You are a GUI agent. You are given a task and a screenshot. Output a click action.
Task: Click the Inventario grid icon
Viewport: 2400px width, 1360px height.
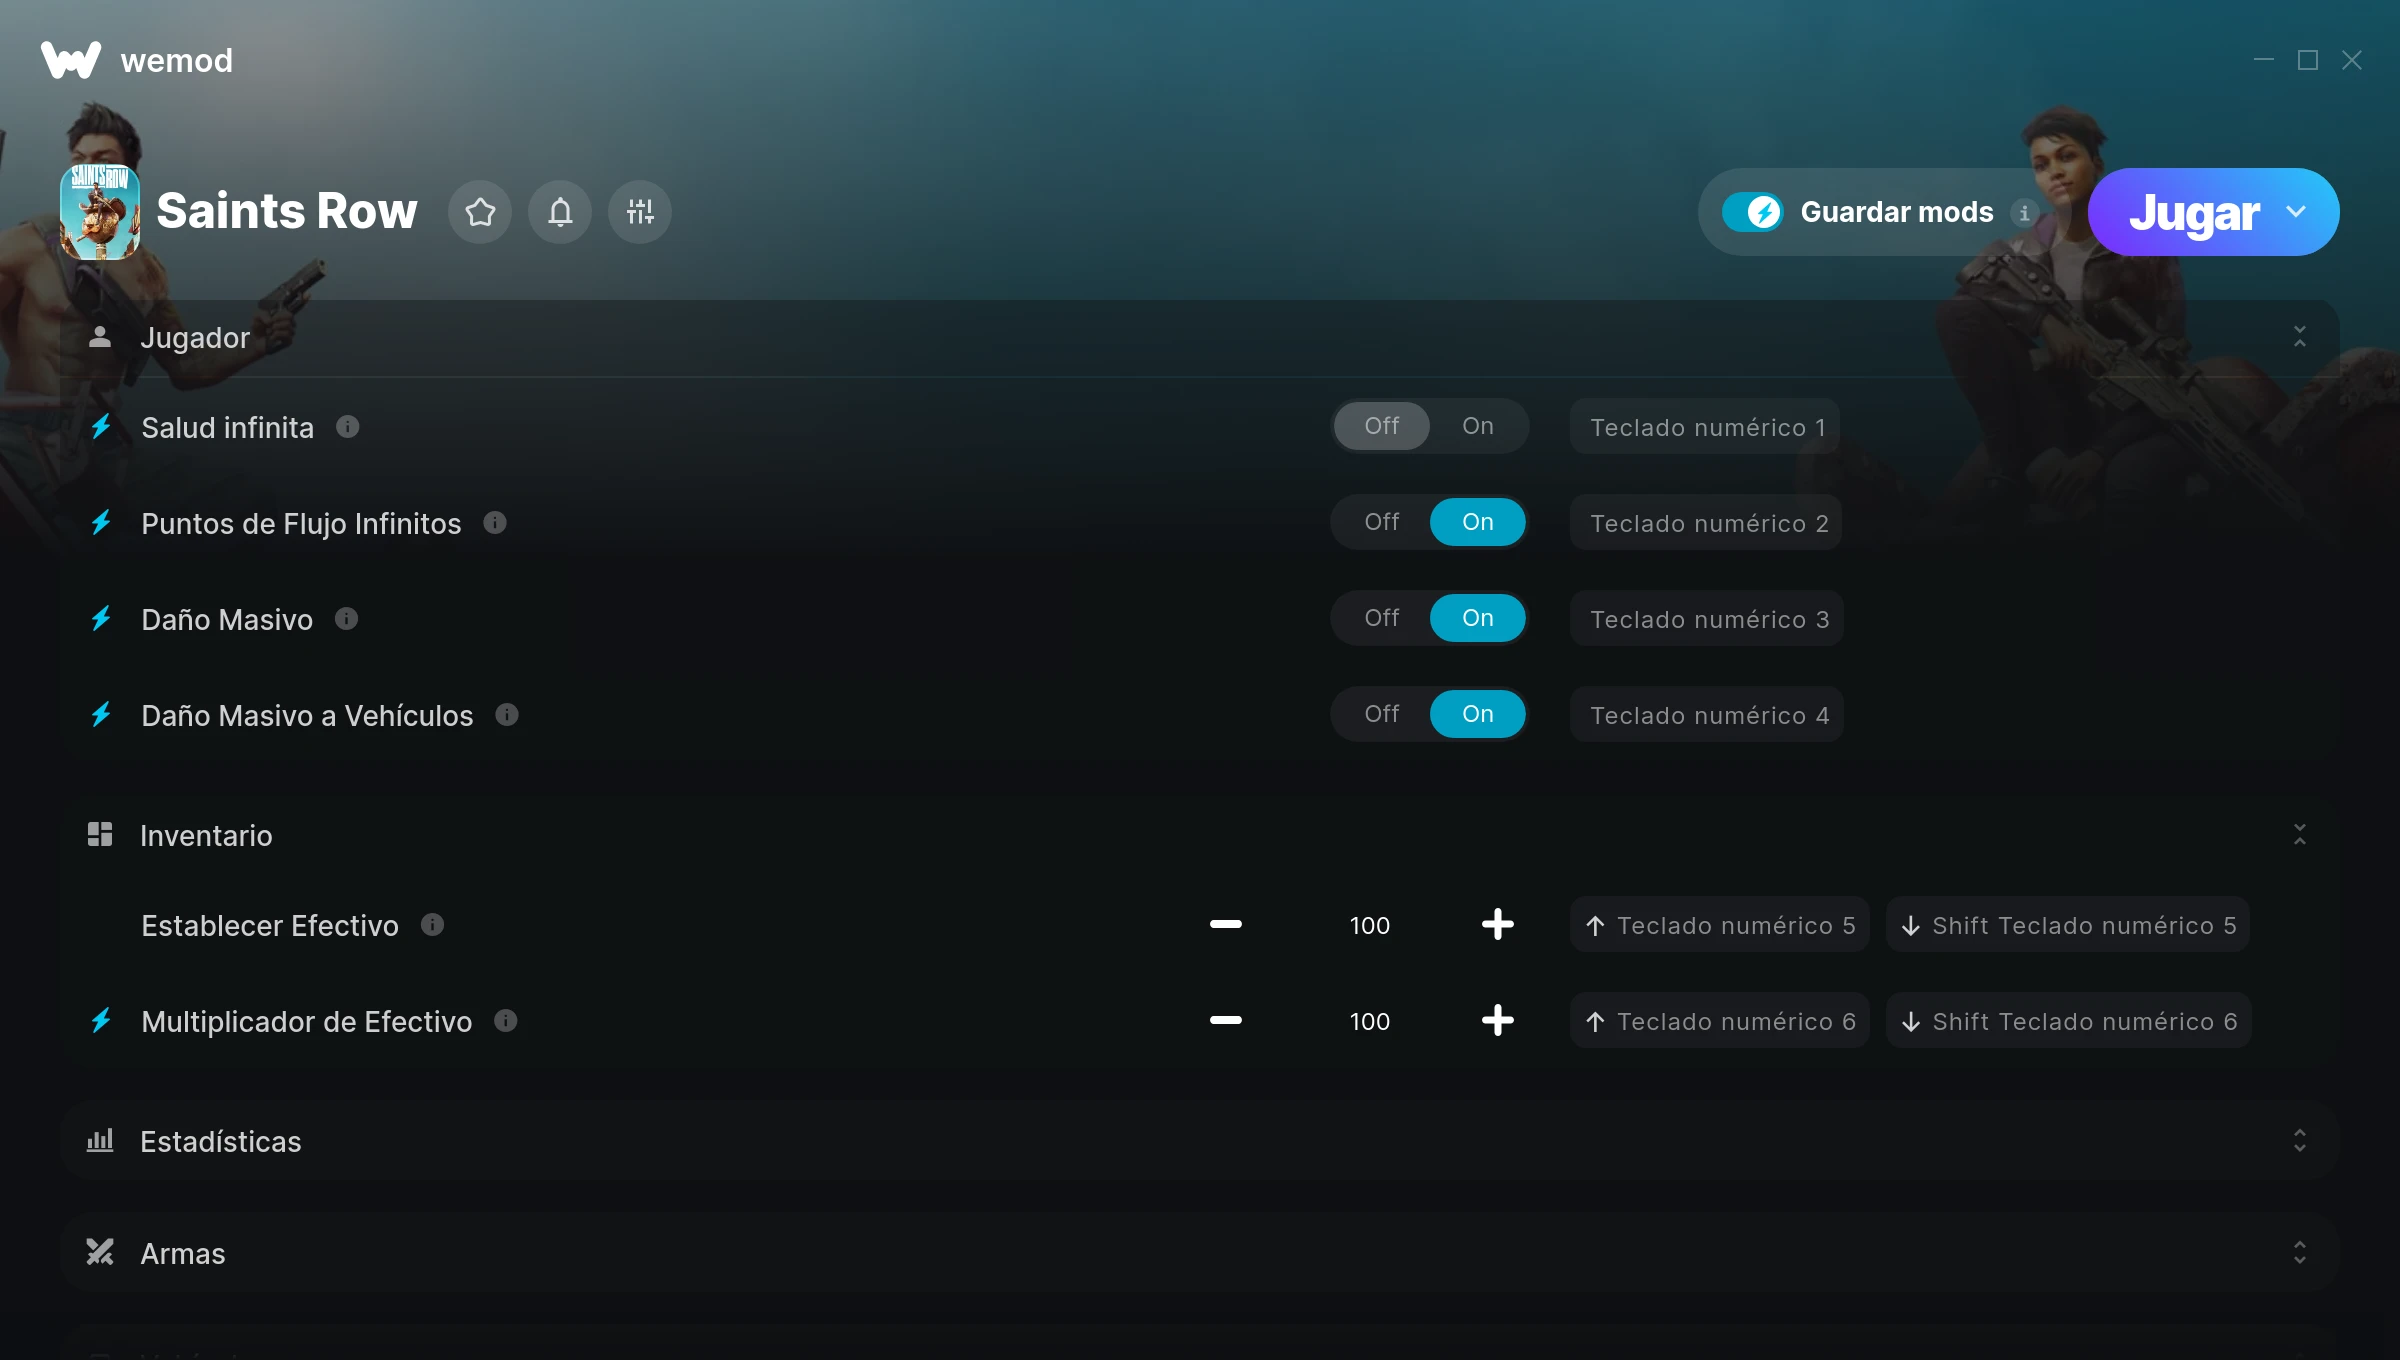100,835
